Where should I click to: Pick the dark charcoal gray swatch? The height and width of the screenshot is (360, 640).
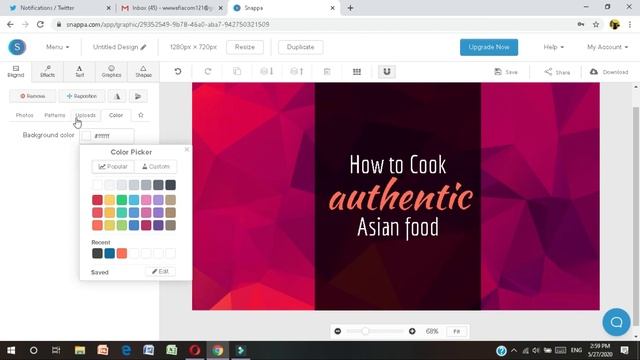point(171,185)
